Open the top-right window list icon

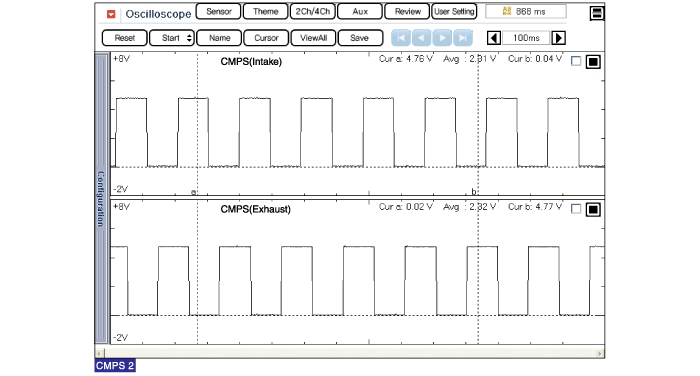(596, 13)
